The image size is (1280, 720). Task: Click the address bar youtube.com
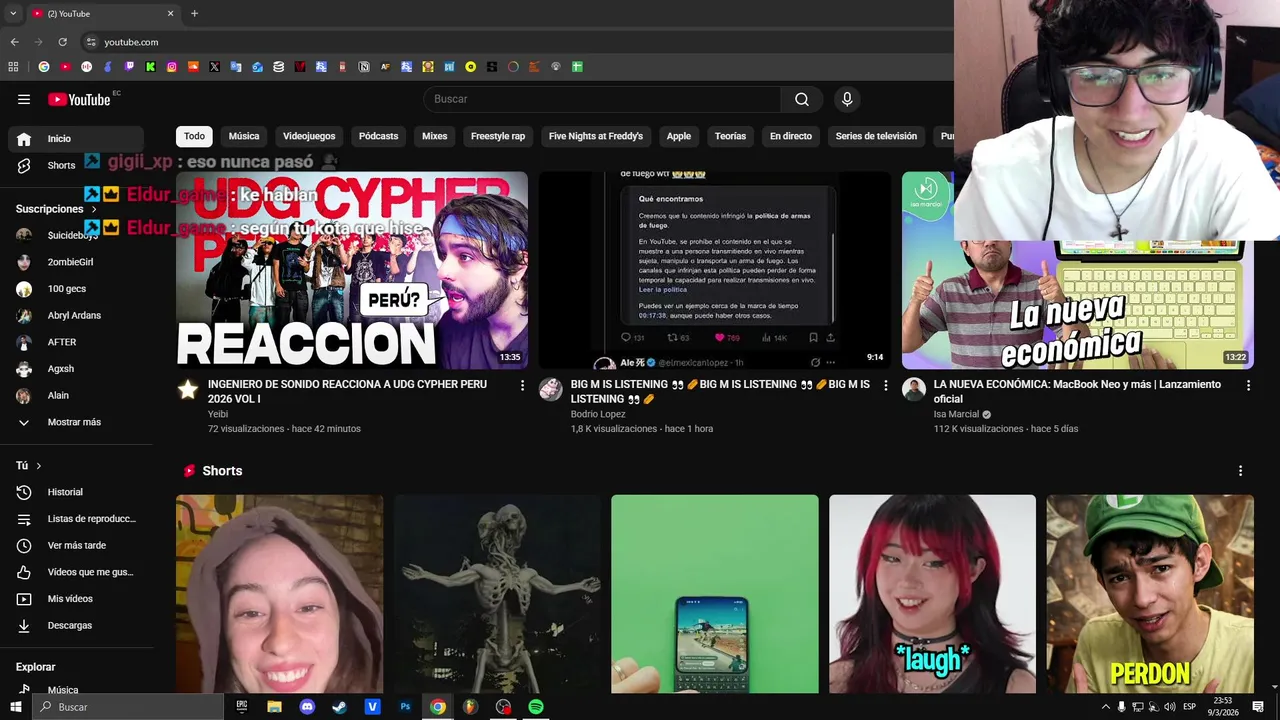tap(131, 42)
